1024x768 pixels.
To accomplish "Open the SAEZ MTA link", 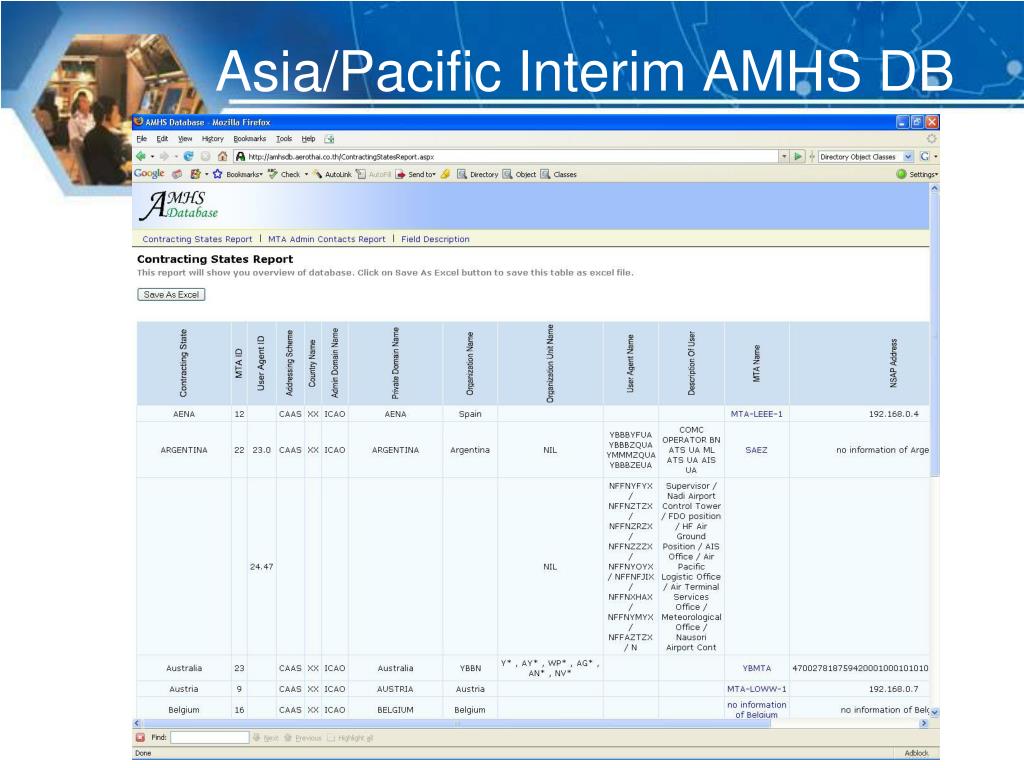I will [x=756, y=450].
